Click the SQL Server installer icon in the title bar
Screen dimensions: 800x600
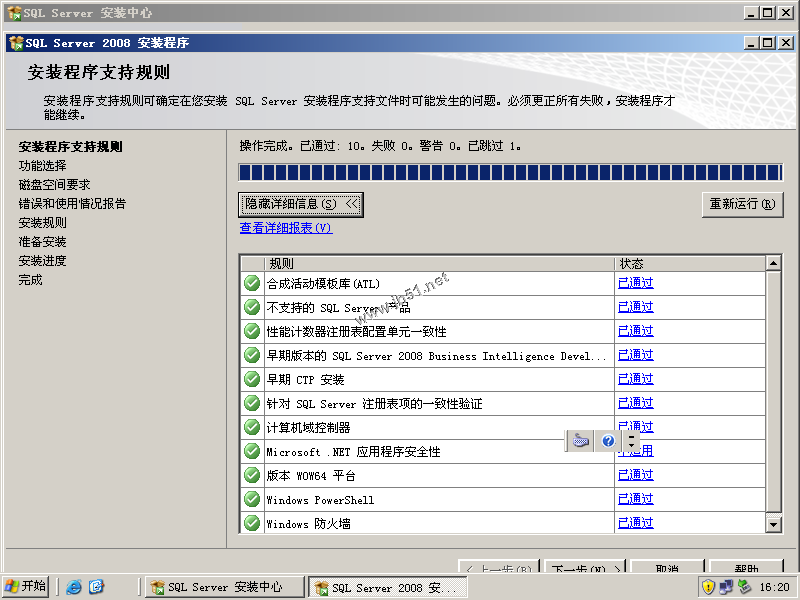pos(16,41)
